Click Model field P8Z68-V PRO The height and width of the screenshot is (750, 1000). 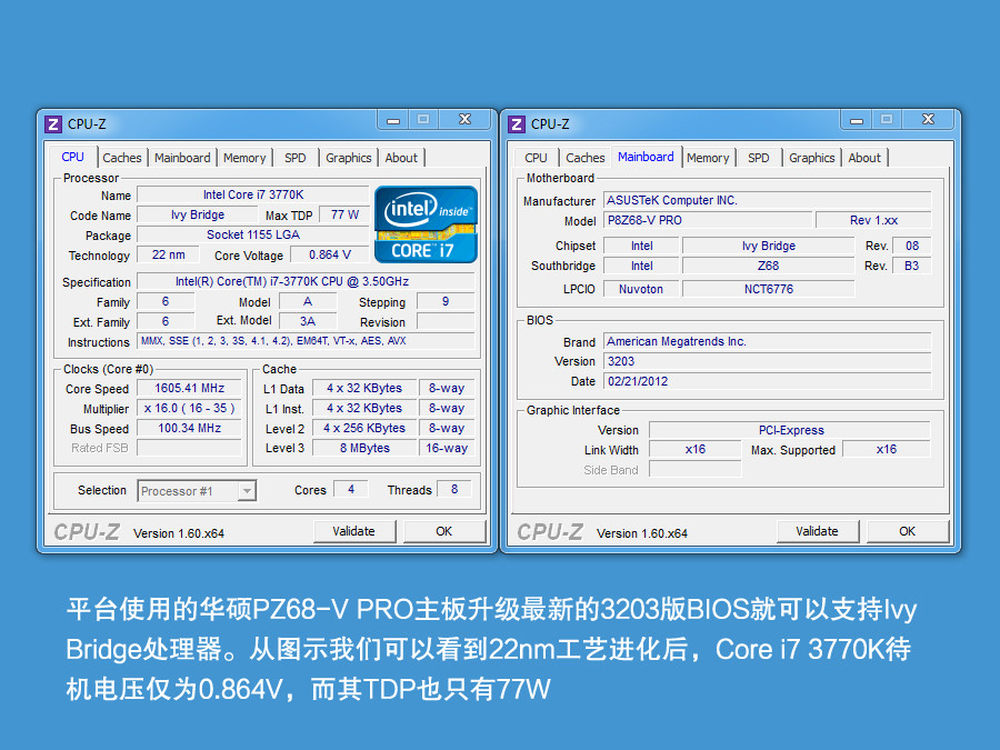click(x=708, y=221)
